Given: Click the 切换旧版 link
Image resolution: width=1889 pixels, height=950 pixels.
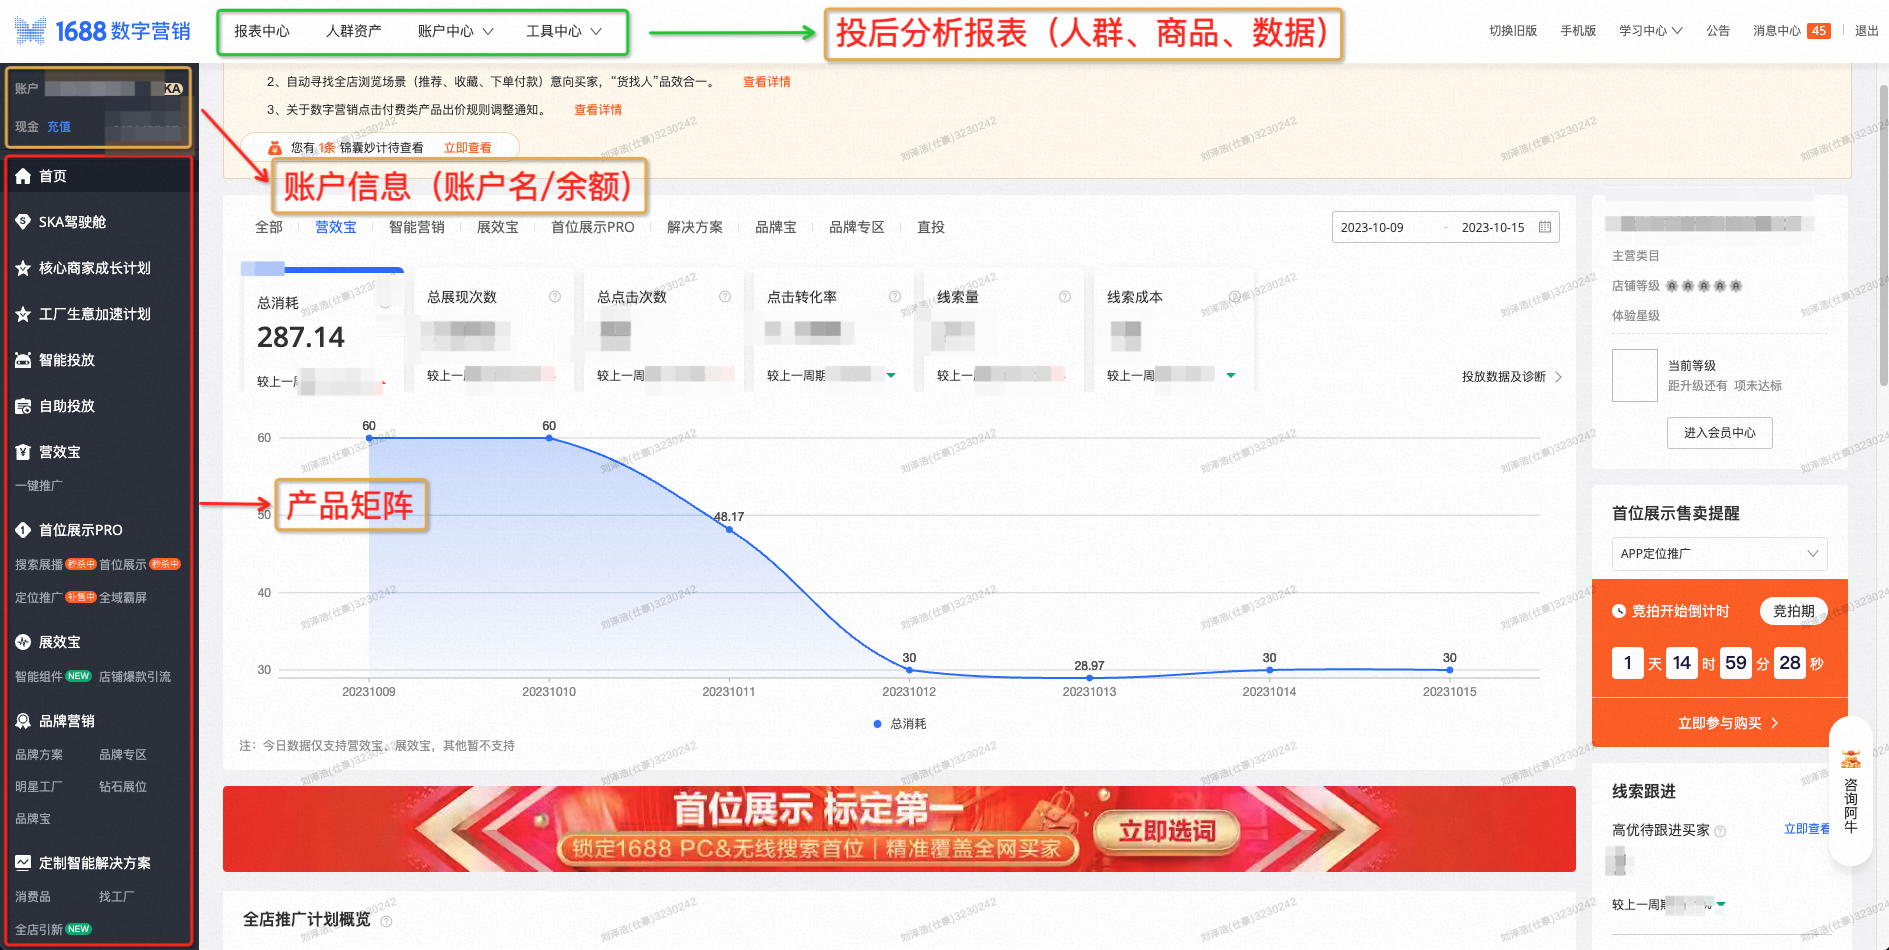Looking at the screenshot, I should pyautogui.click(x=1513, y=31).
